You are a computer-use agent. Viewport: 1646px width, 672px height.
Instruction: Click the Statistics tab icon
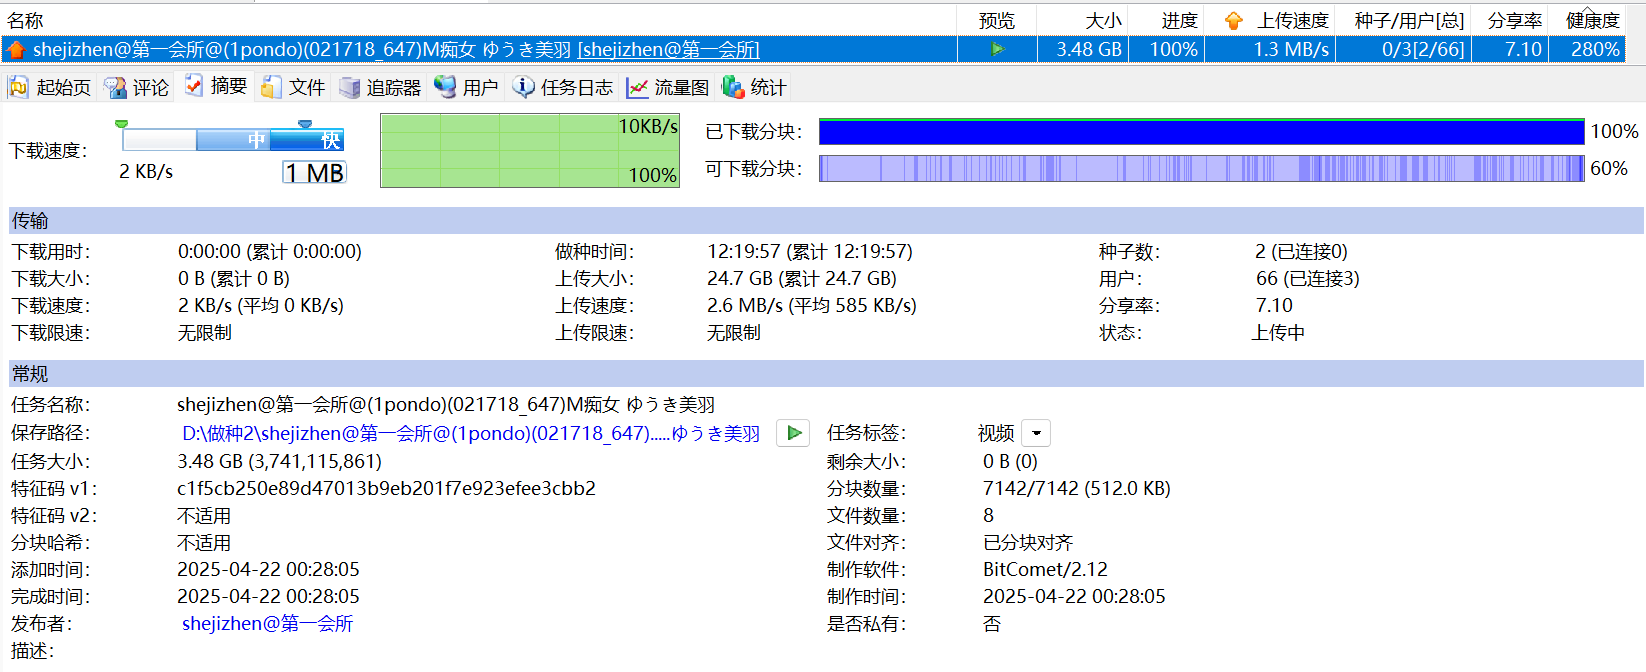click(733, 88)
